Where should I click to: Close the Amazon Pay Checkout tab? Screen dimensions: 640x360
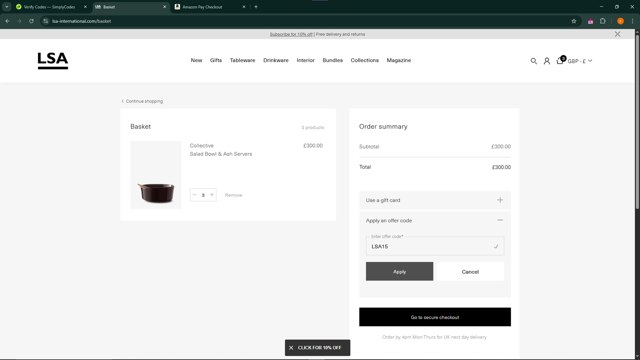click(244, 7)
